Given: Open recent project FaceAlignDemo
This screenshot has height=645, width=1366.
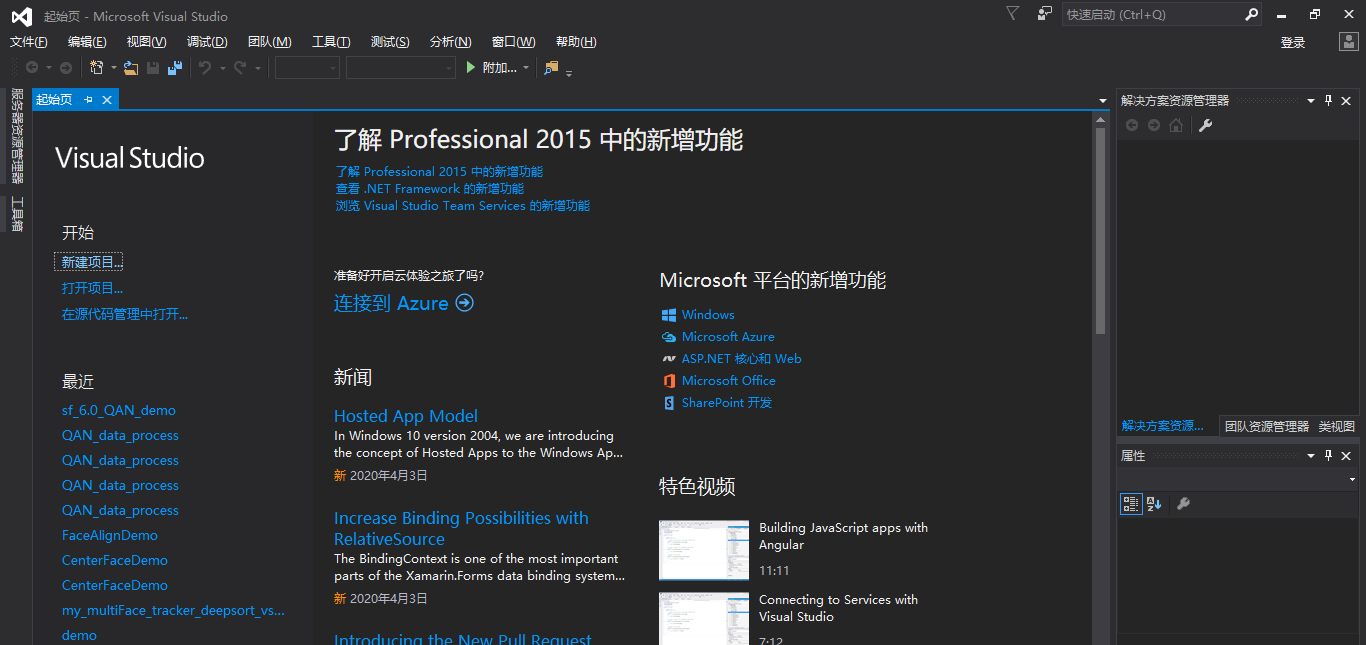Looking at the screenshot, I should (x=110, y=535).
